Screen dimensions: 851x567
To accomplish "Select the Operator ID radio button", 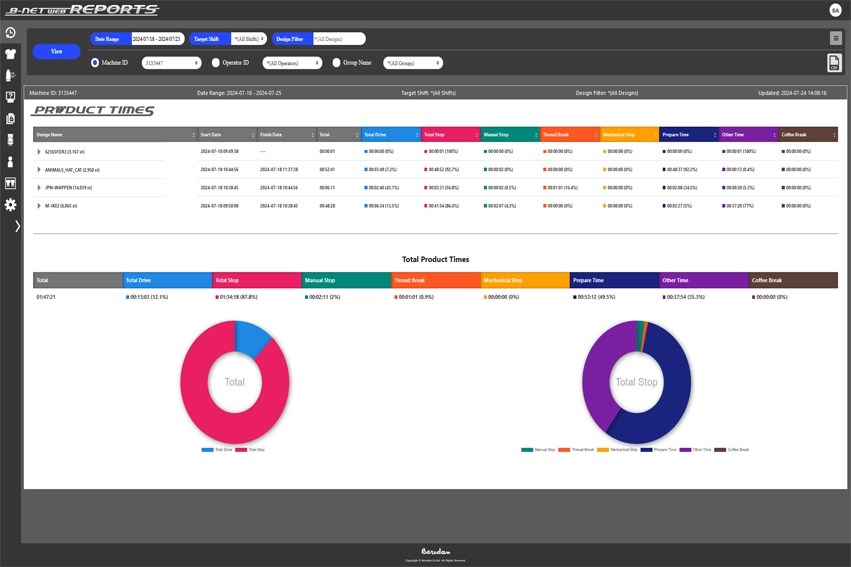I will [x=216, y=62].
